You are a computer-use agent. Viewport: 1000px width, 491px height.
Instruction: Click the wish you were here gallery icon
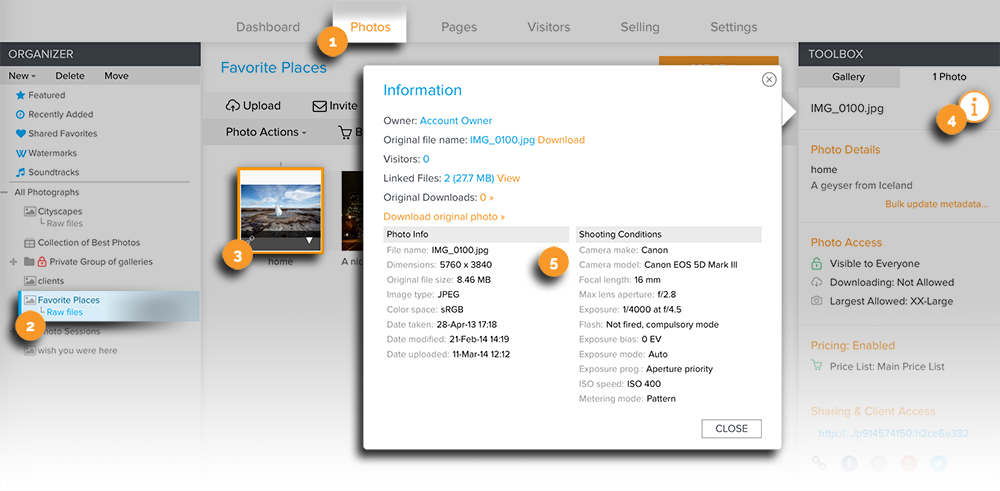pos(29,351)
